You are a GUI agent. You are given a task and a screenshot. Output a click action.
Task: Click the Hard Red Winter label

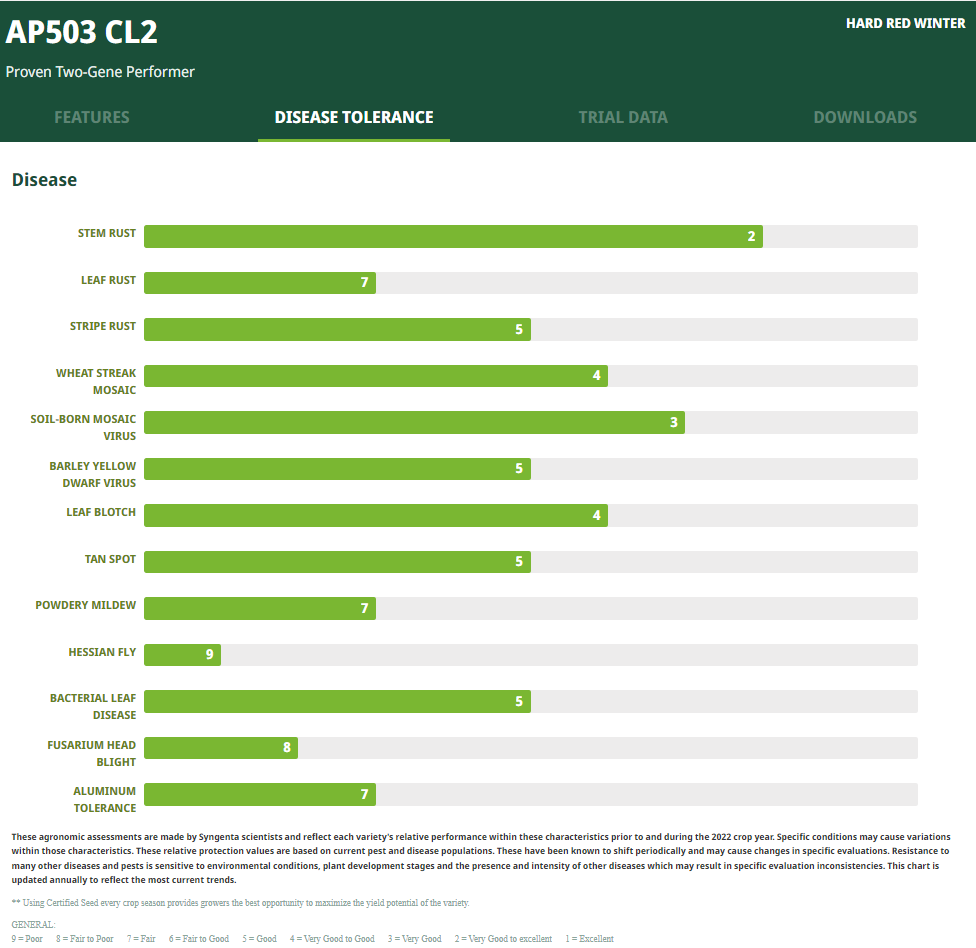click(906, 23)
